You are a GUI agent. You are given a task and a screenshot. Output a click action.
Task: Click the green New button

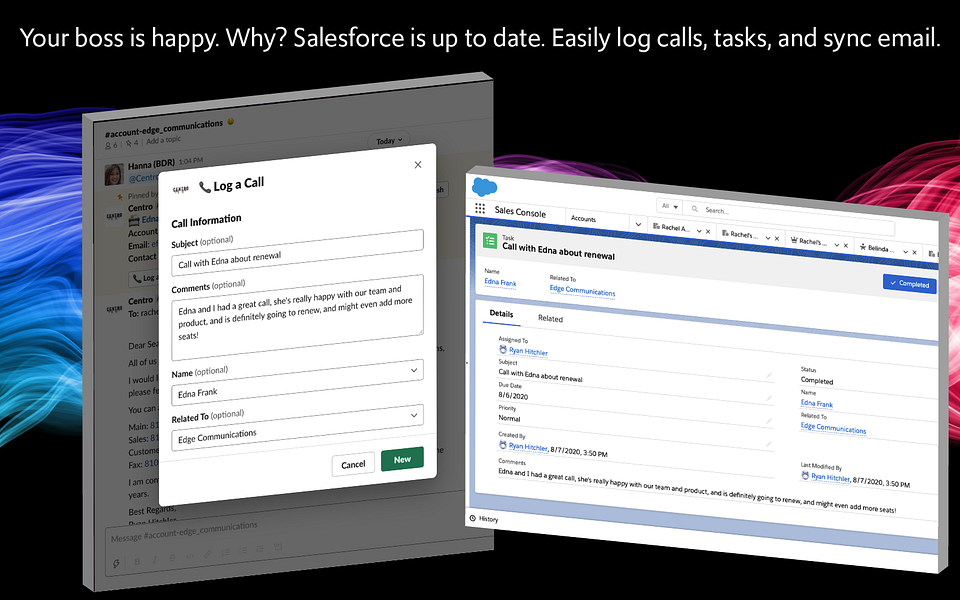402,459
